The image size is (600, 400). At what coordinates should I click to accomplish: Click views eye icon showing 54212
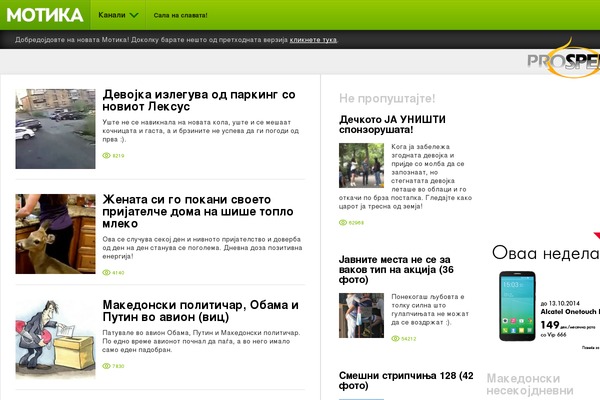tap(344, 338)
